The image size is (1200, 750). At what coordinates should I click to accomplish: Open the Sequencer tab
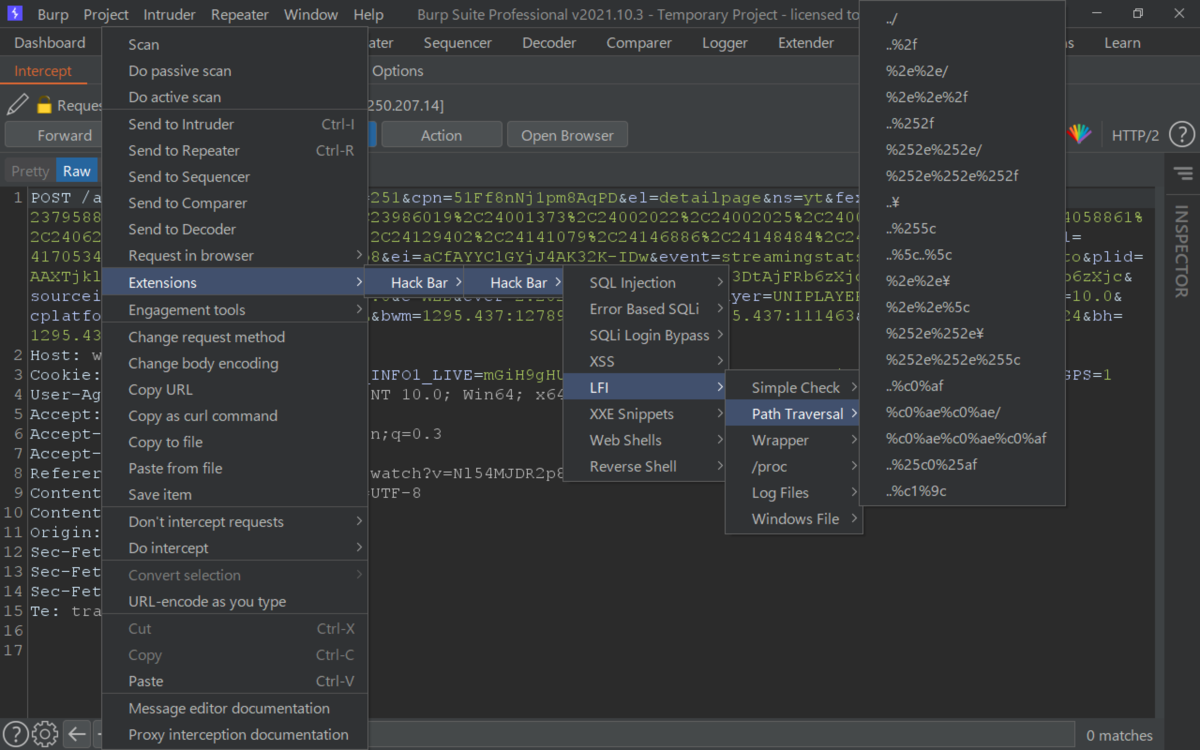tap(458, 43)
